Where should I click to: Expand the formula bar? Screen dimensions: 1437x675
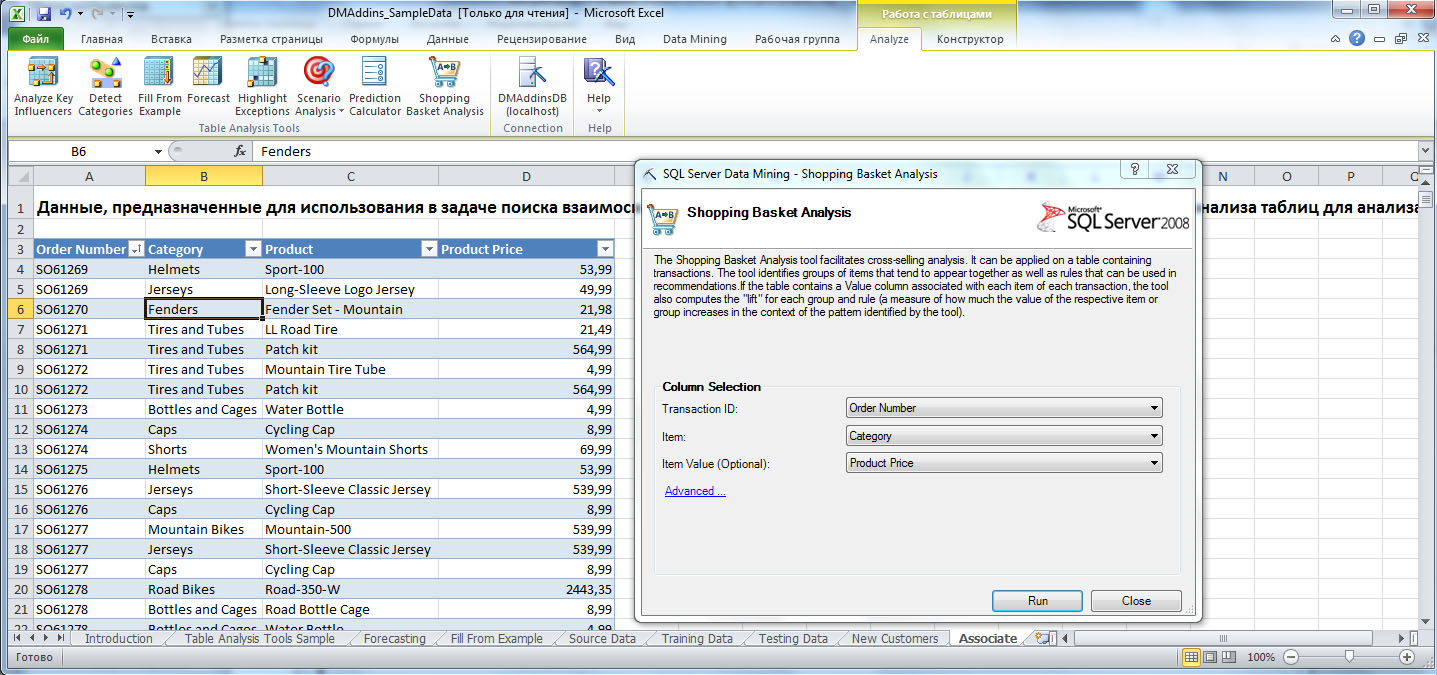coord(1426,151)
